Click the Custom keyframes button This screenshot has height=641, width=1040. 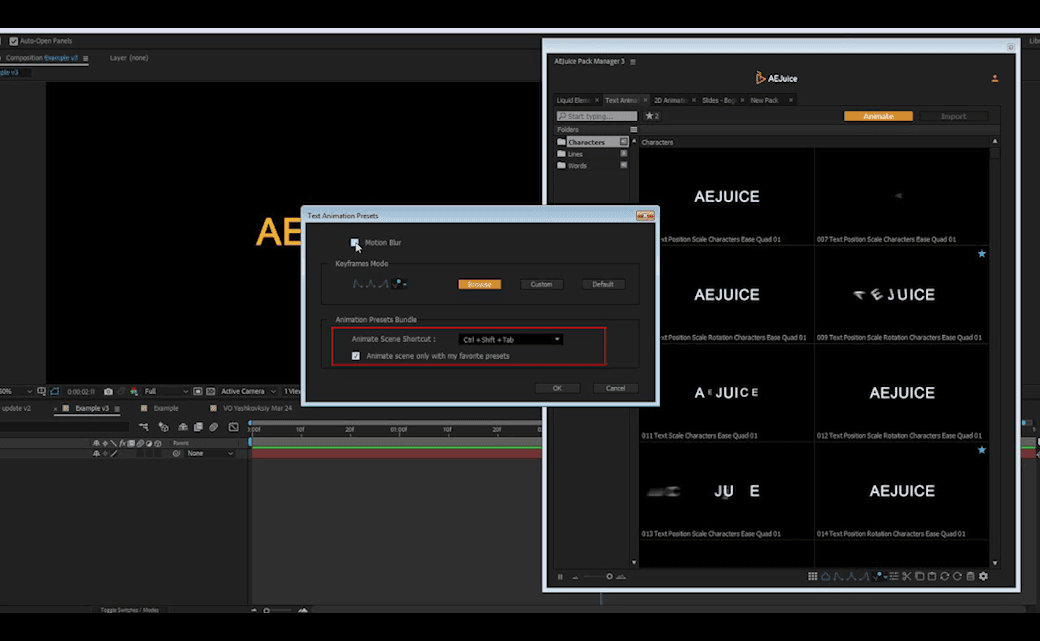click(541, 284)
